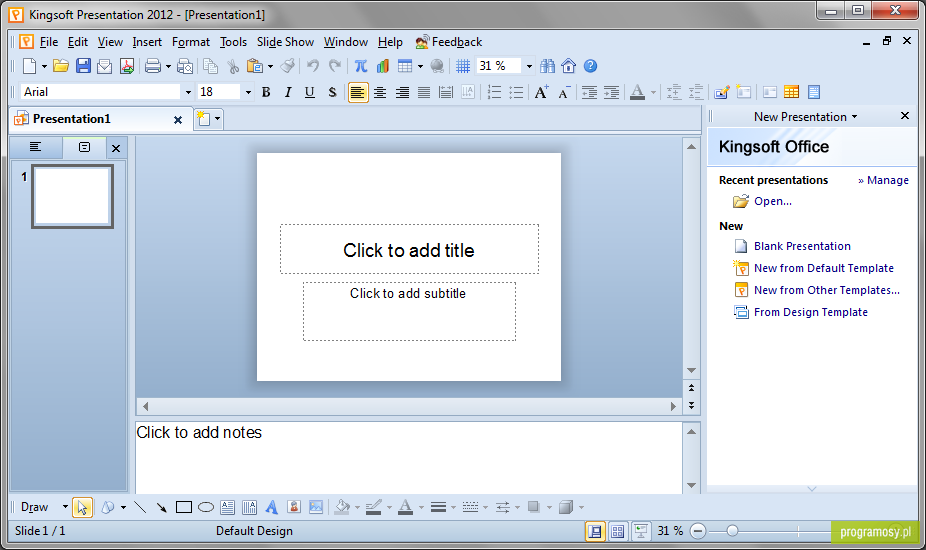Select the Presentation1 document tab

[x=100, y=119]
